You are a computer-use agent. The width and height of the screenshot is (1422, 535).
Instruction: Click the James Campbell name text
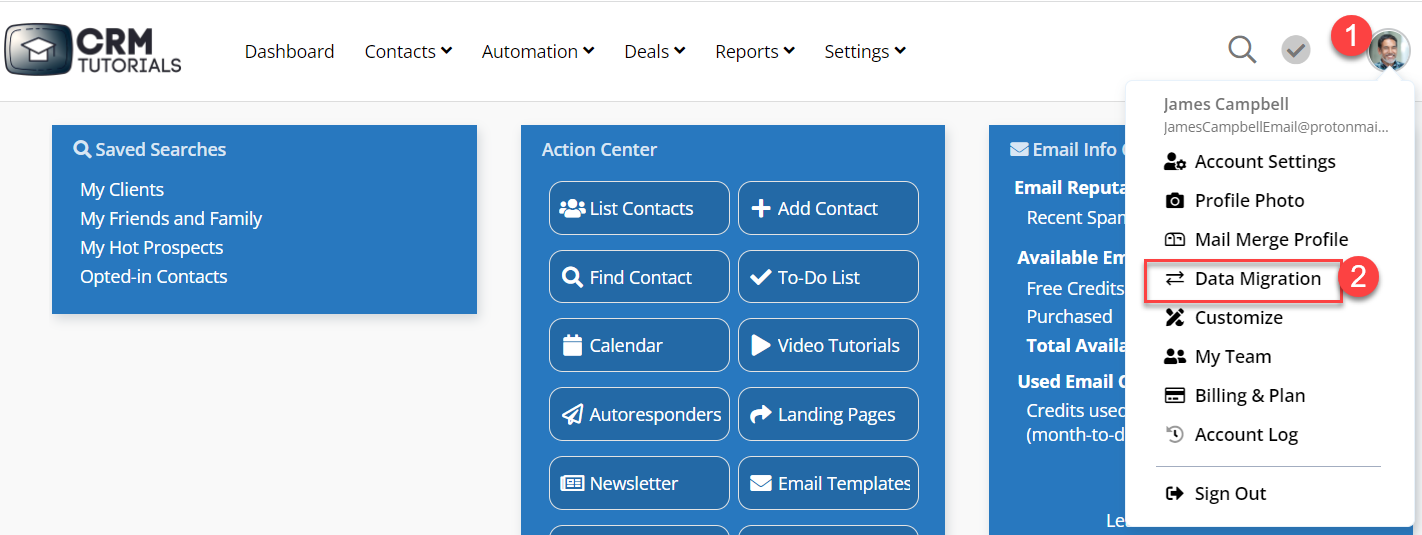click(x=1226, y=104)
